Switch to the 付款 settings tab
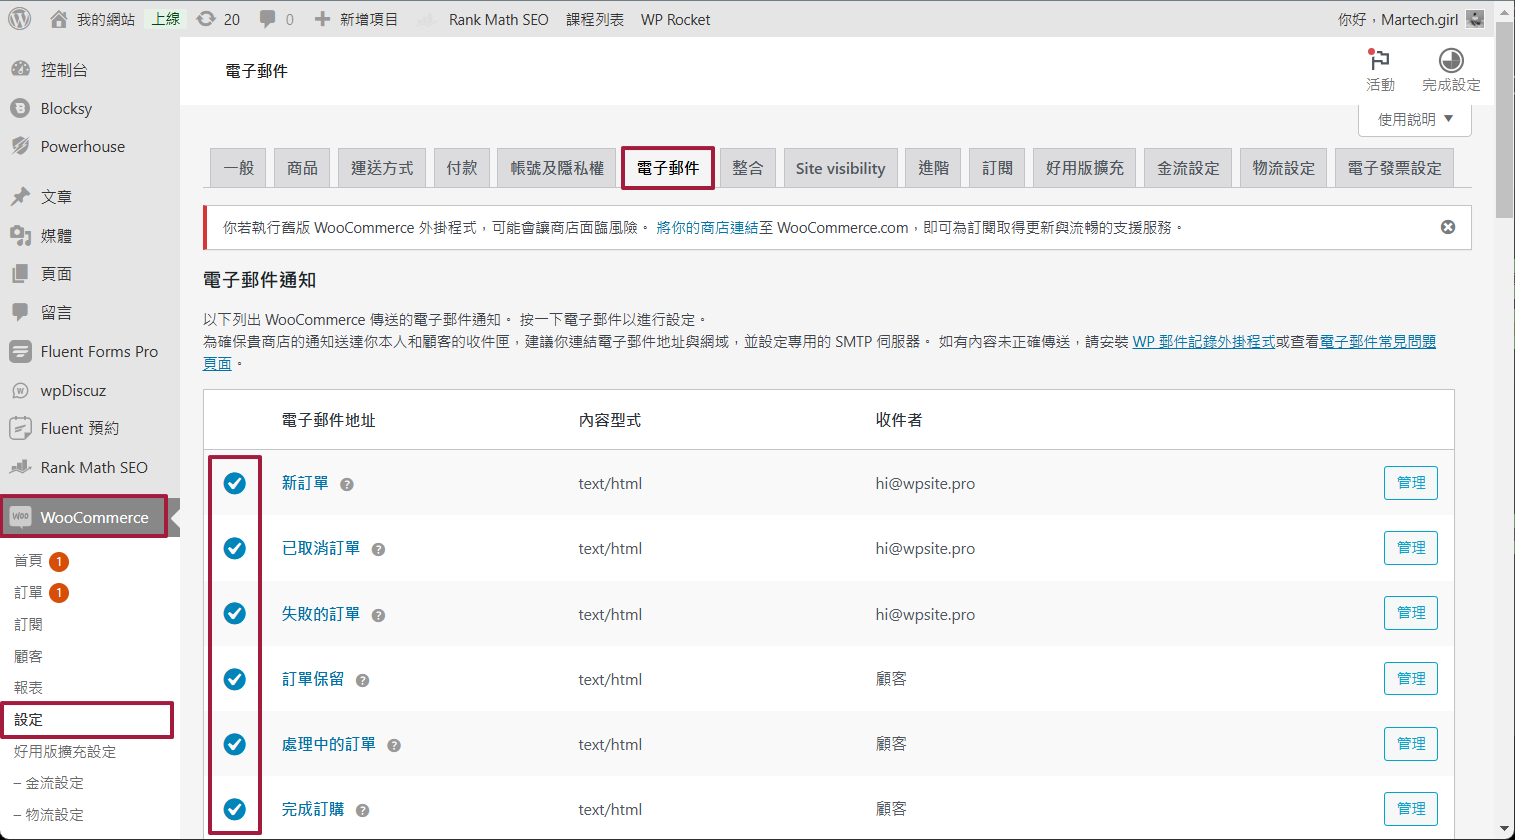 [462, 168]
